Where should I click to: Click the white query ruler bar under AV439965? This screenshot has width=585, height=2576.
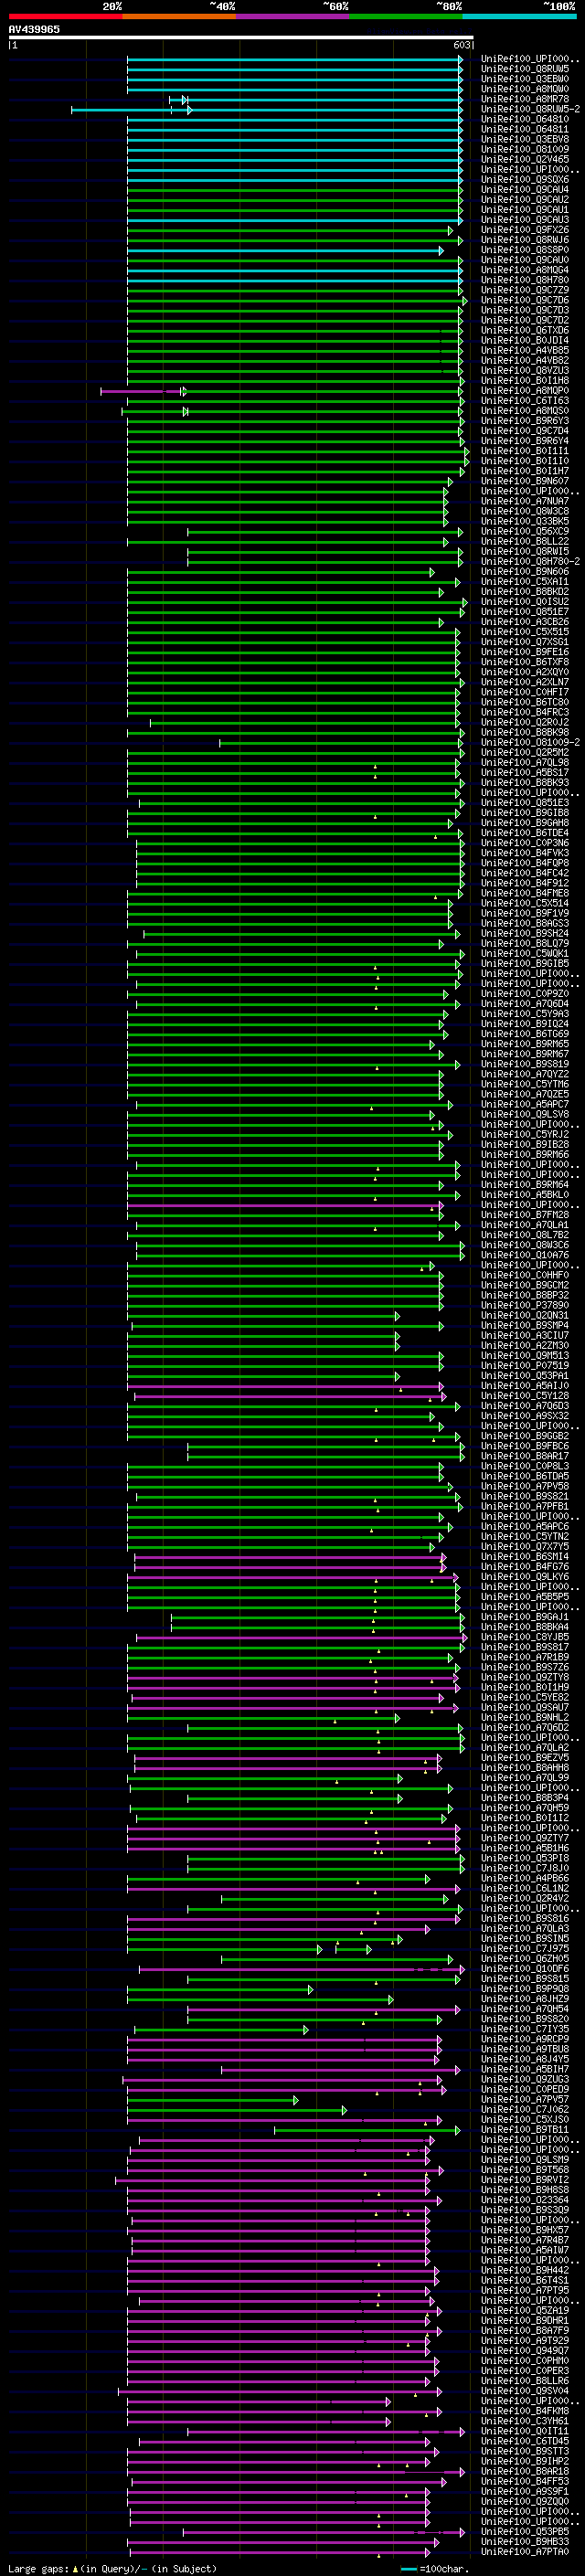coord(241,37)
